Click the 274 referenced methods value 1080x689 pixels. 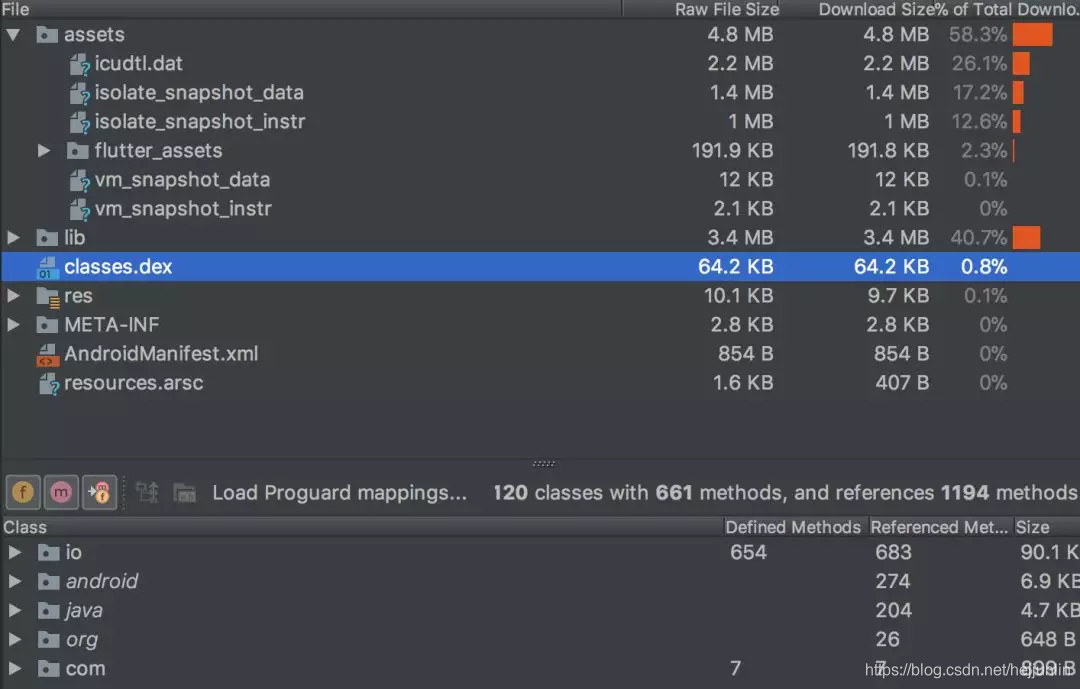893,582
